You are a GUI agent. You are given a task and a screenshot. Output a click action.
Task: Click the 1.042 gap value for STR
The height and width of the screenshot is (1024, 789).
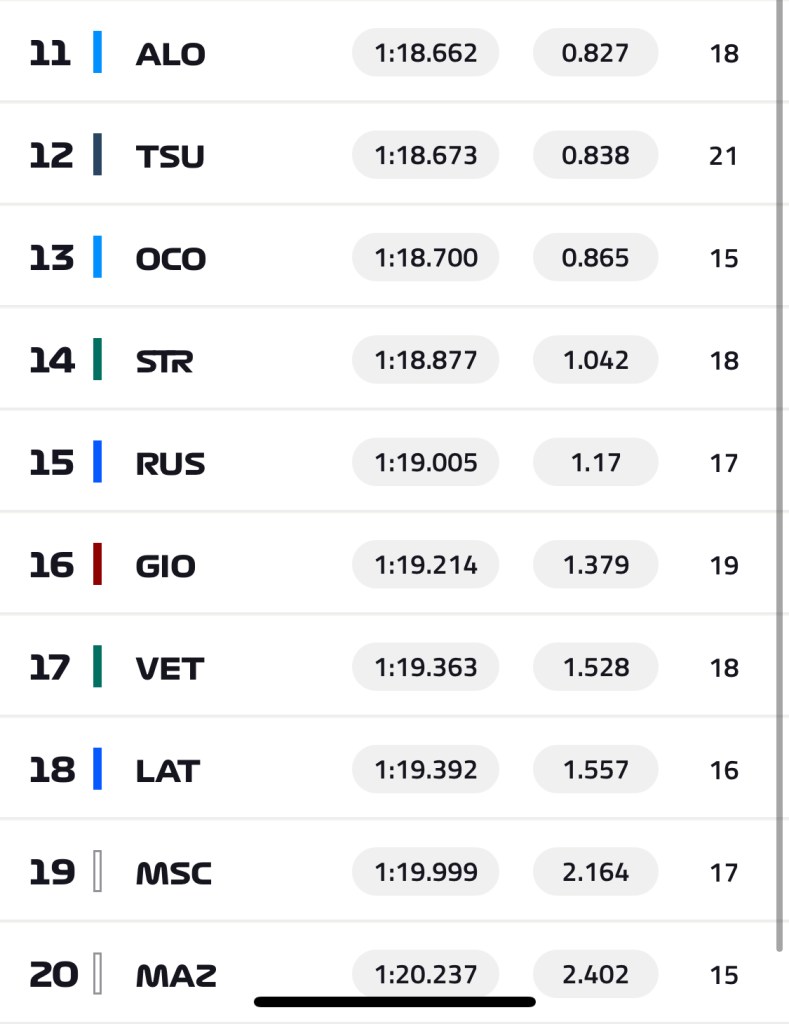(596, 360)
